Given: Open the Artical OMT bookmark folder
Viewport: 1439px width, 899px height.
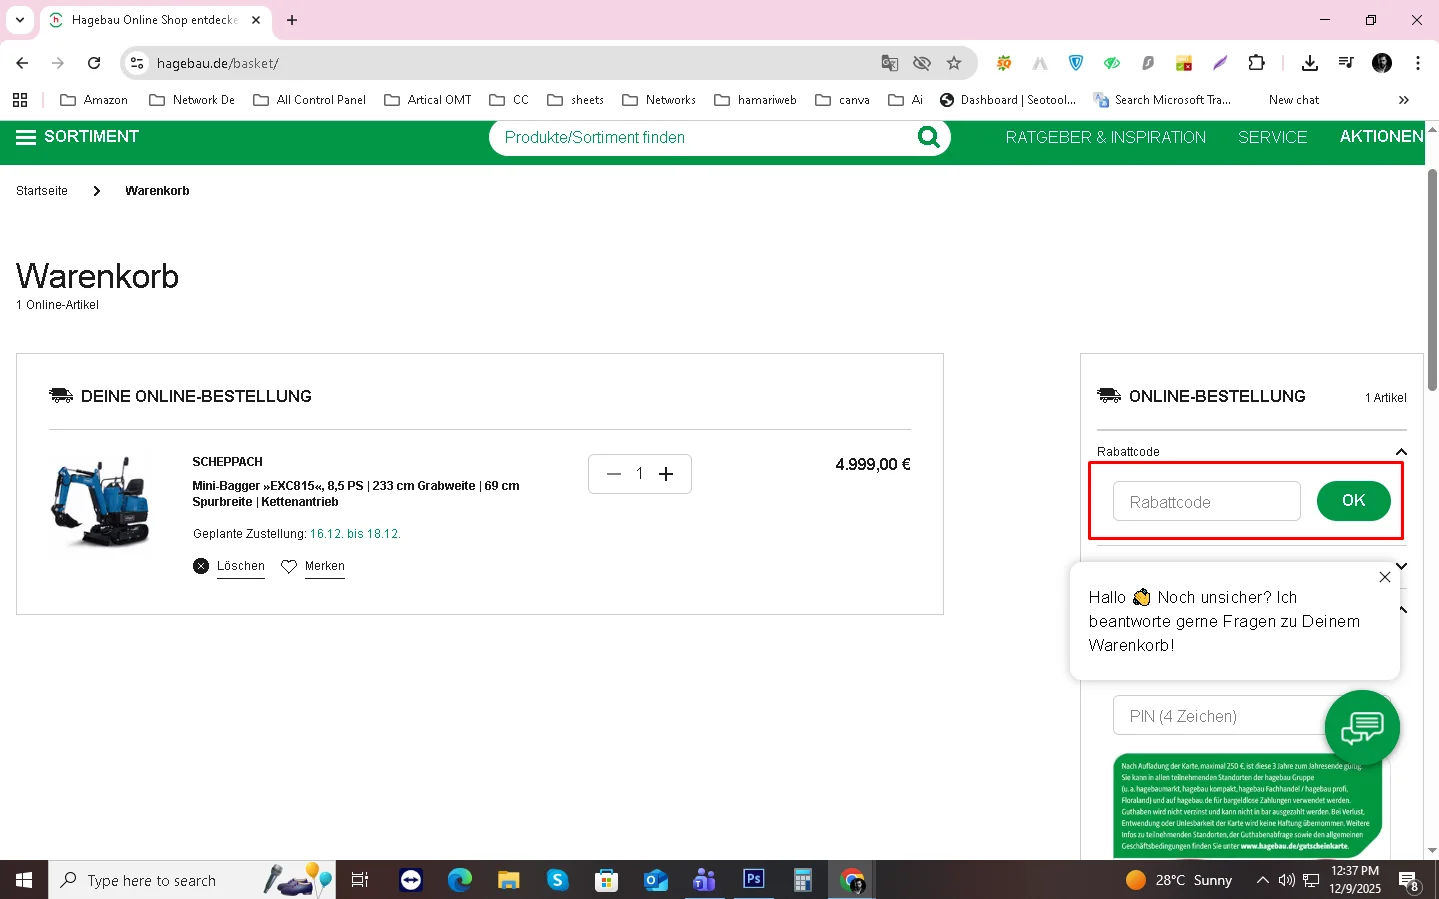Looking at the screenshot, I should pyautogui.click(x=428, y=100).
